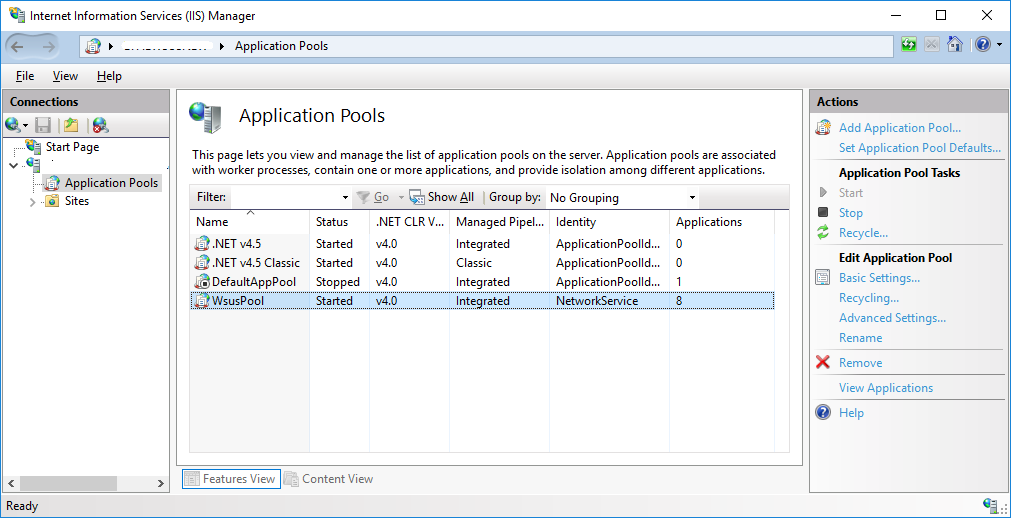Click Classic pipeline cell

click(474, 263)
